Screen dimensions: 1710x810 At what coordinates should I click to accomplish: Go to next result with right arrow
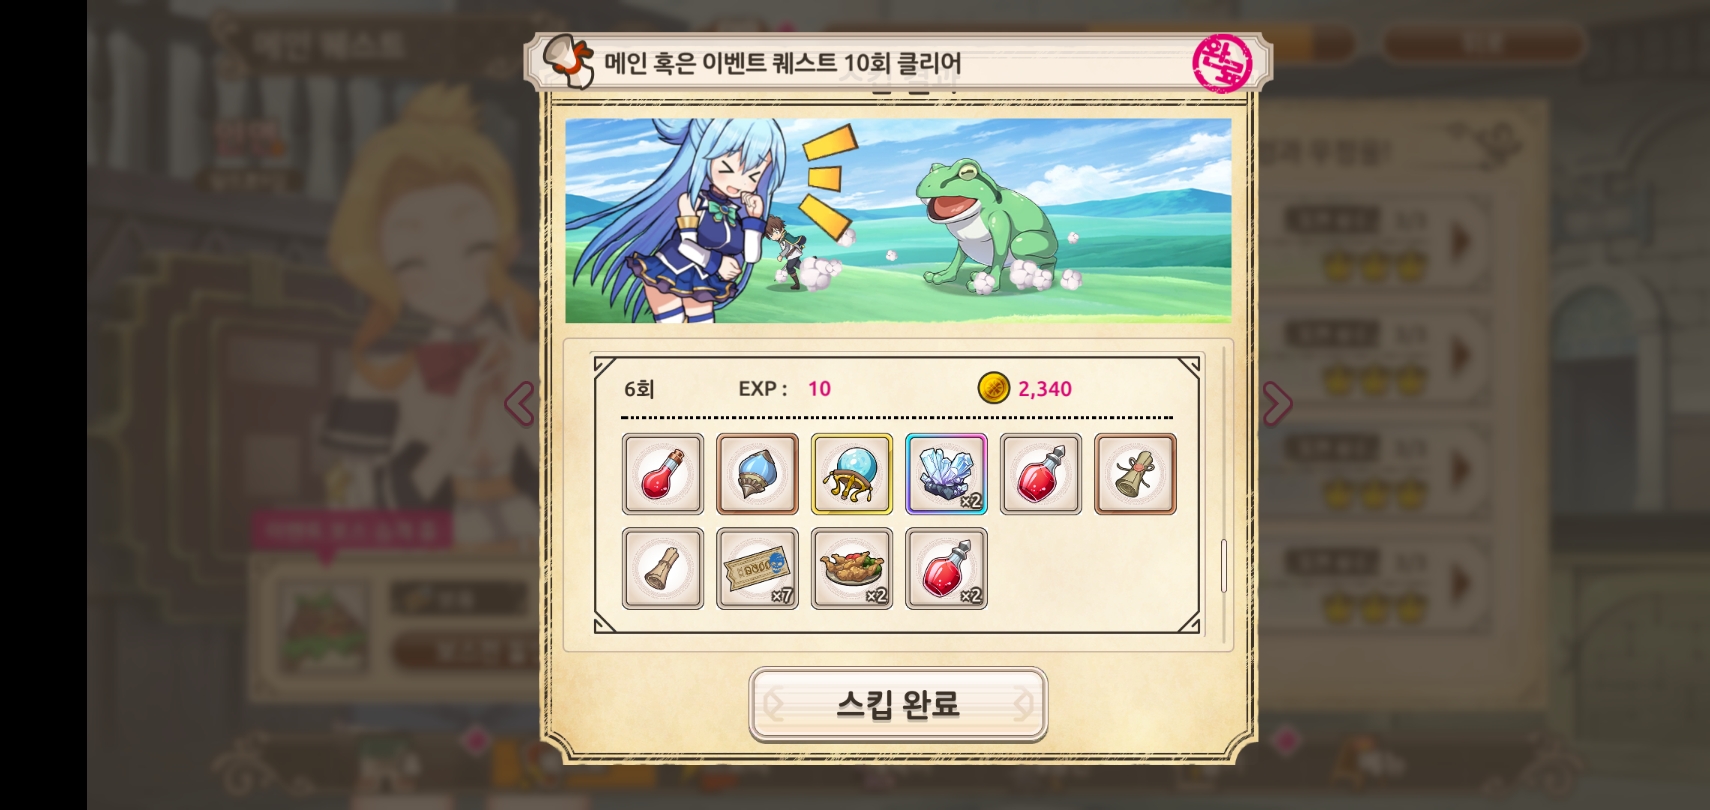(x=1277, y=403)
